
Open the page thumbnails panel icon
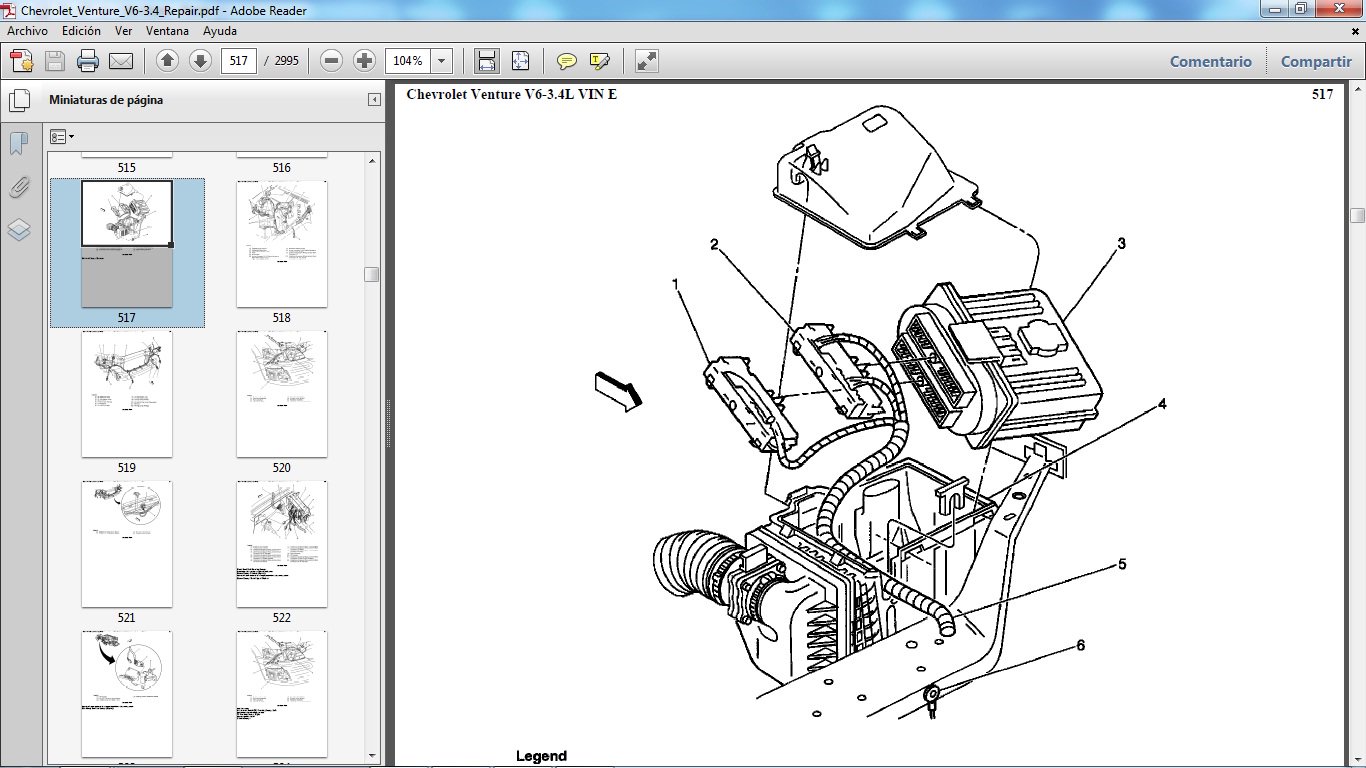click(19, 100)
